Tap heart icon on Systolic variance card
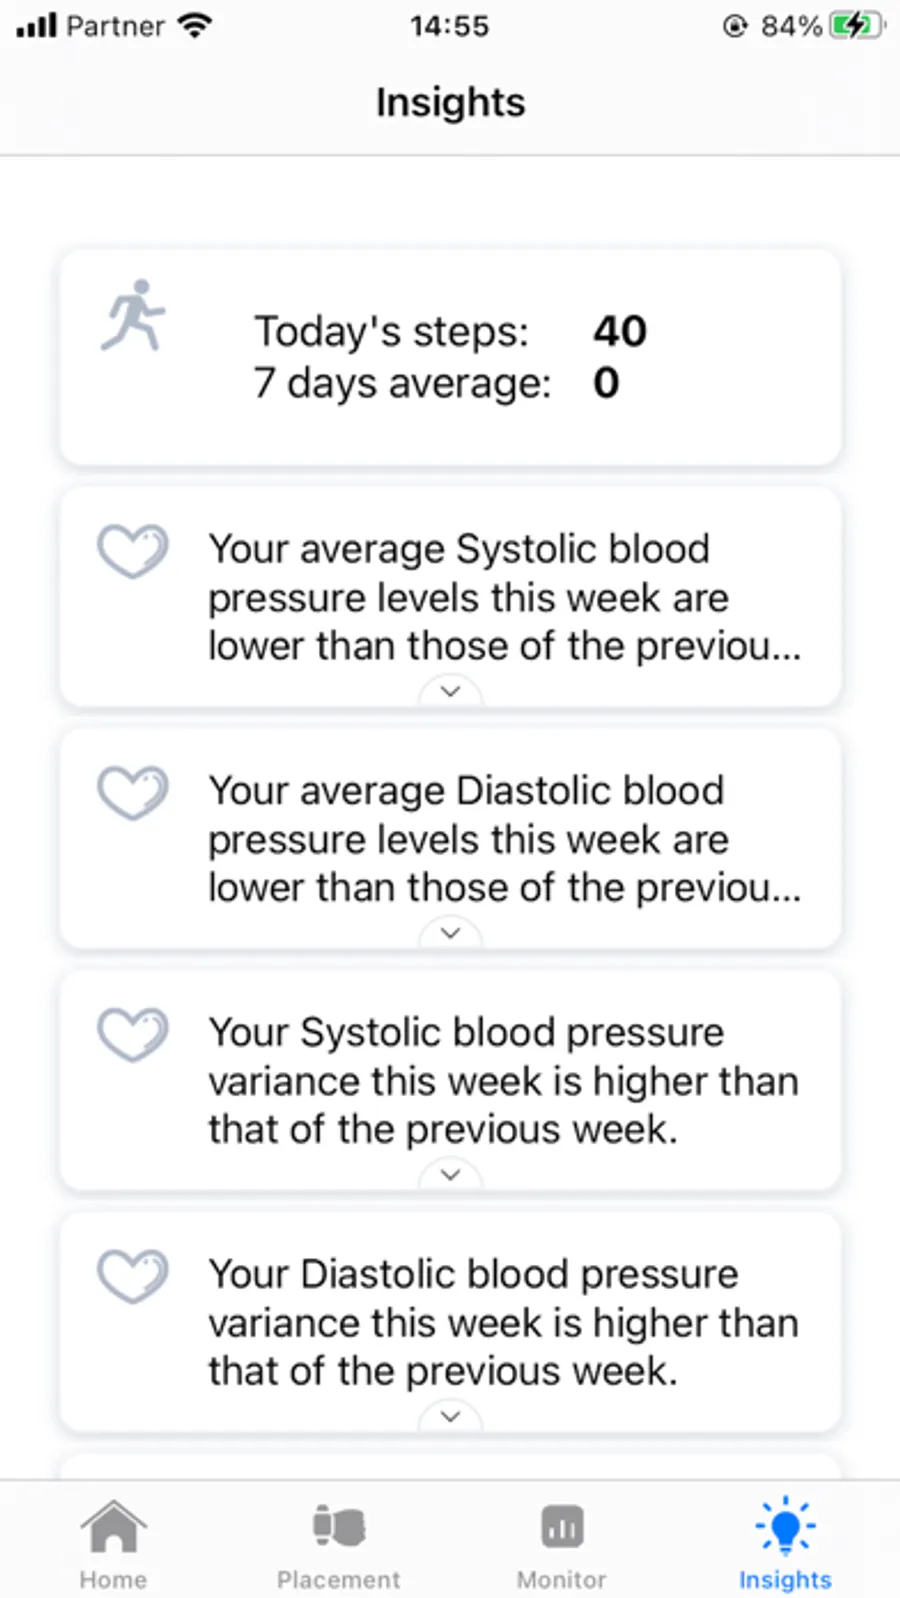Viewport: 900px width, 1598px height. click(132, 1034)
